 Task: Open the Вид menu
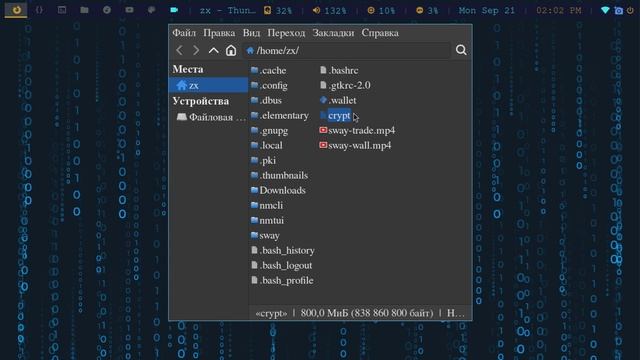[251, 33]
